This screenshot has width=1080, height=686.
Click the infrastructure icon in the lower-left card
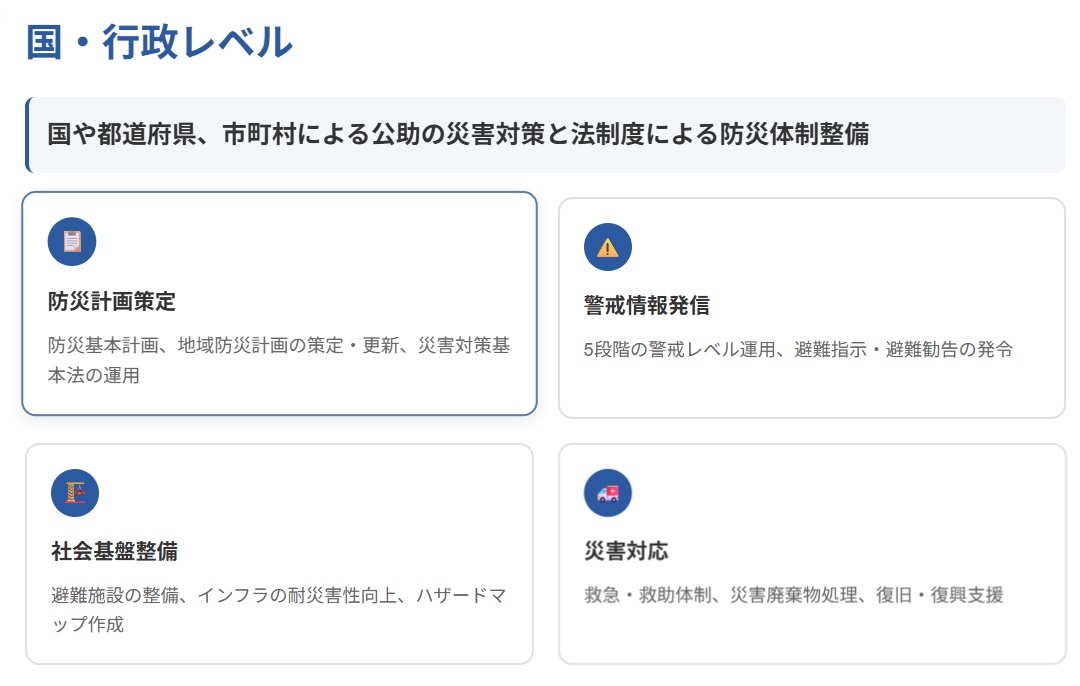point(74,493)
